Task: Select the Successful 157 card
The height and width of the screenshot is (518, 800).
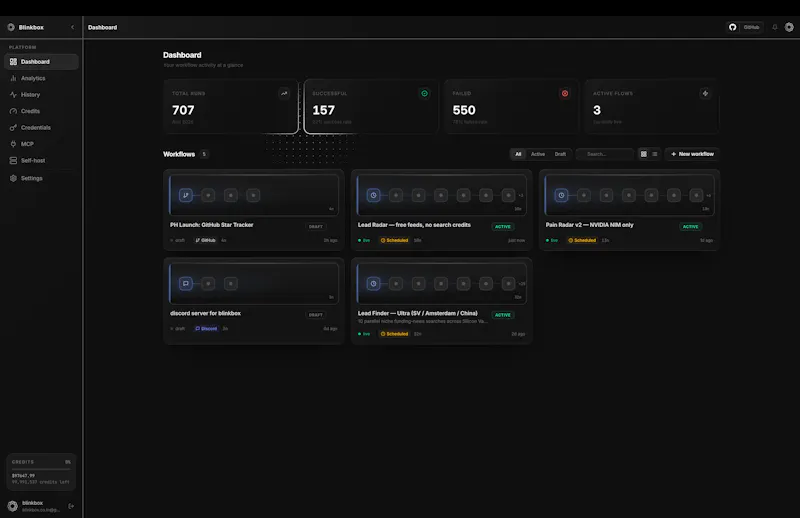Action: (371, 107)
